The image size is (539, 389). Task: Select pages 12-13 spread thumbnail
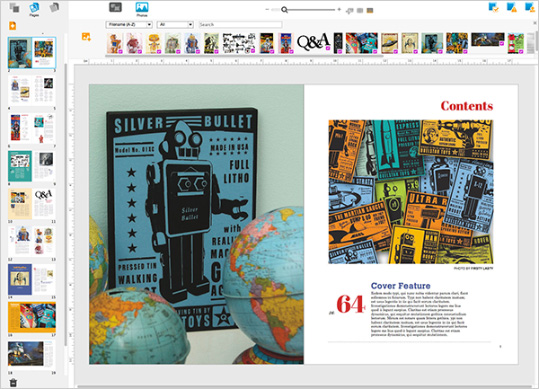(32, 241)
